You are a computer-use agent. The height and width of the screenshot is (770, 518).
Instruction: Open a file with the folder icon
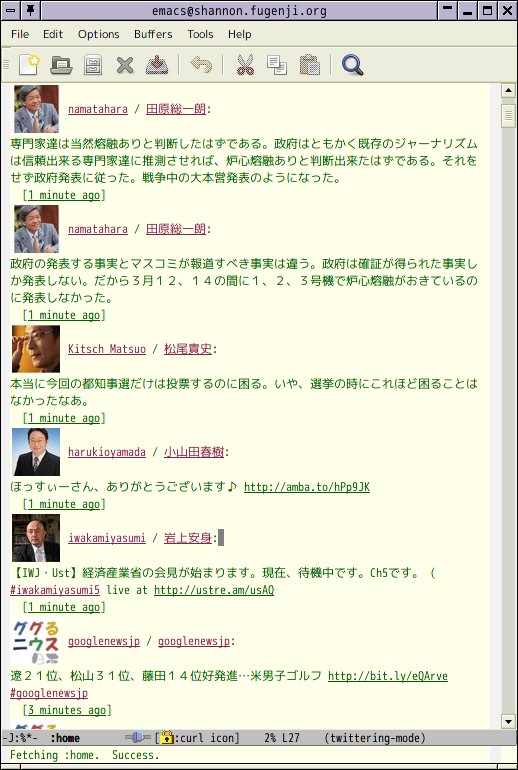(x=61, y=65)
